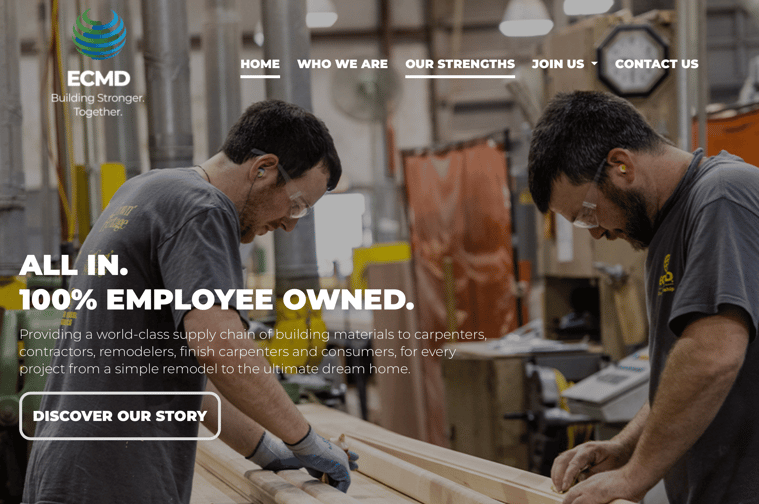Viewport: 759px width, 504px height.
Task: Click the ECMD globe logo icon
Action: click(99, 34)
